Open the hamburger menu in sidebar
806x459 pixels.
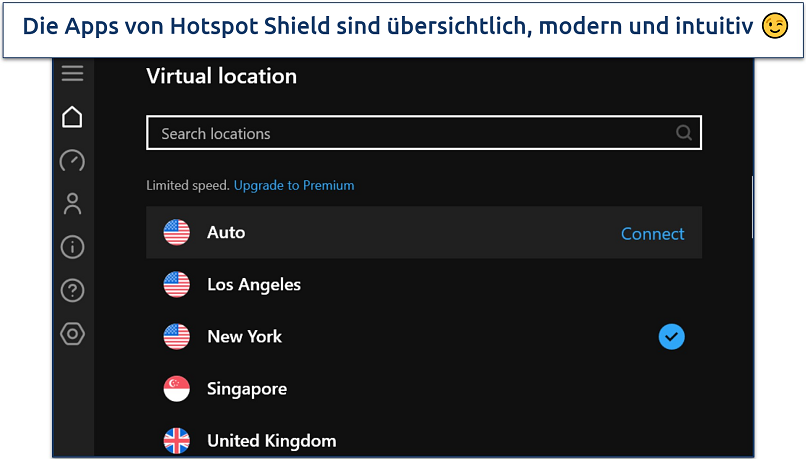[x=72, y=73]
